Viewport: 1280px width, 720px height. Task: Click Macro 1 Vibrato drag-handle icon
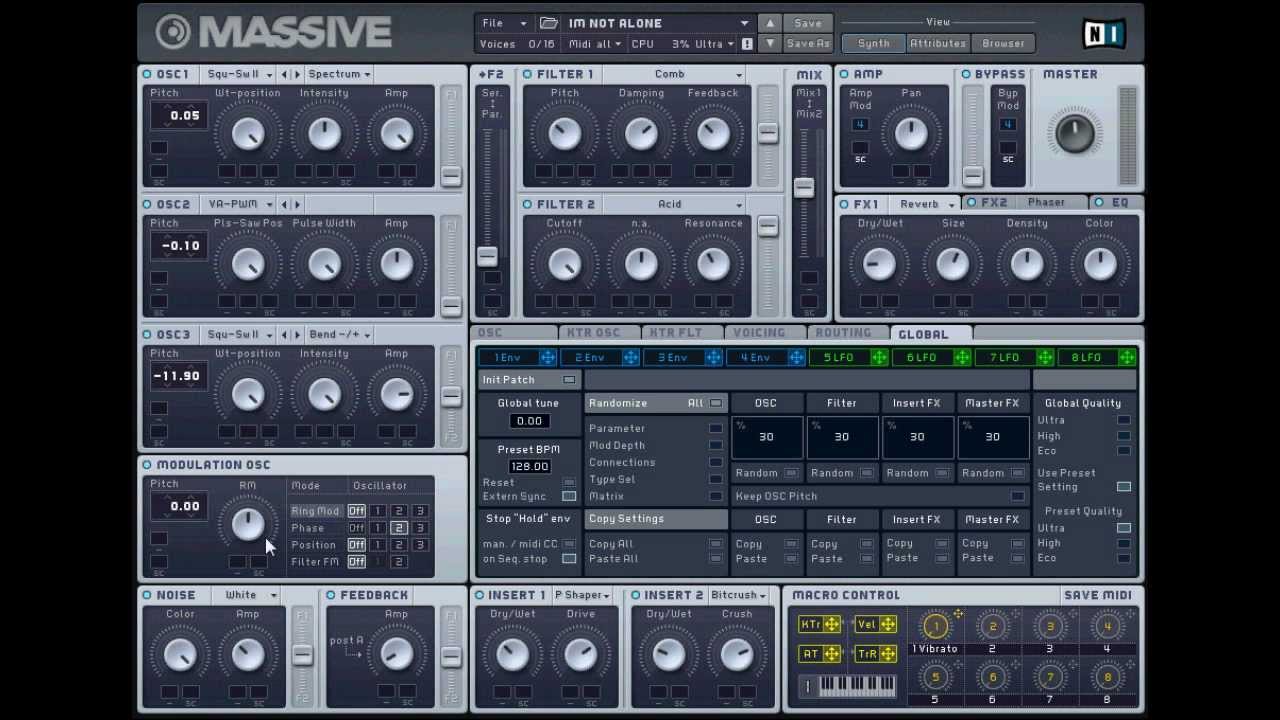pos(958,614)
